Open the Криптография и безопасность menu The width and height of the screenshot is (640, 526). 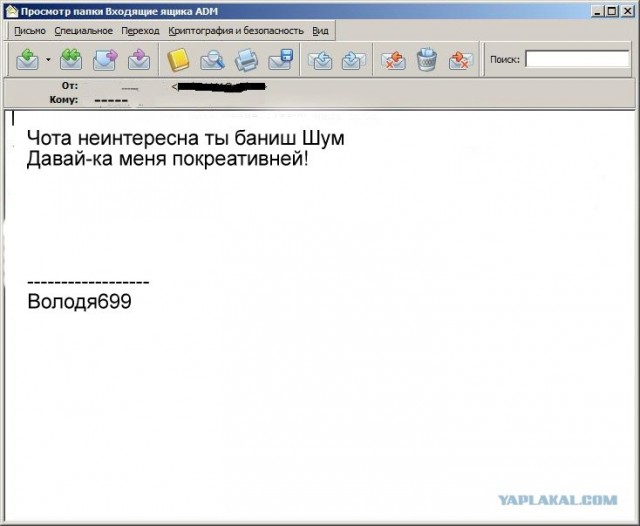tap(236, 31)
